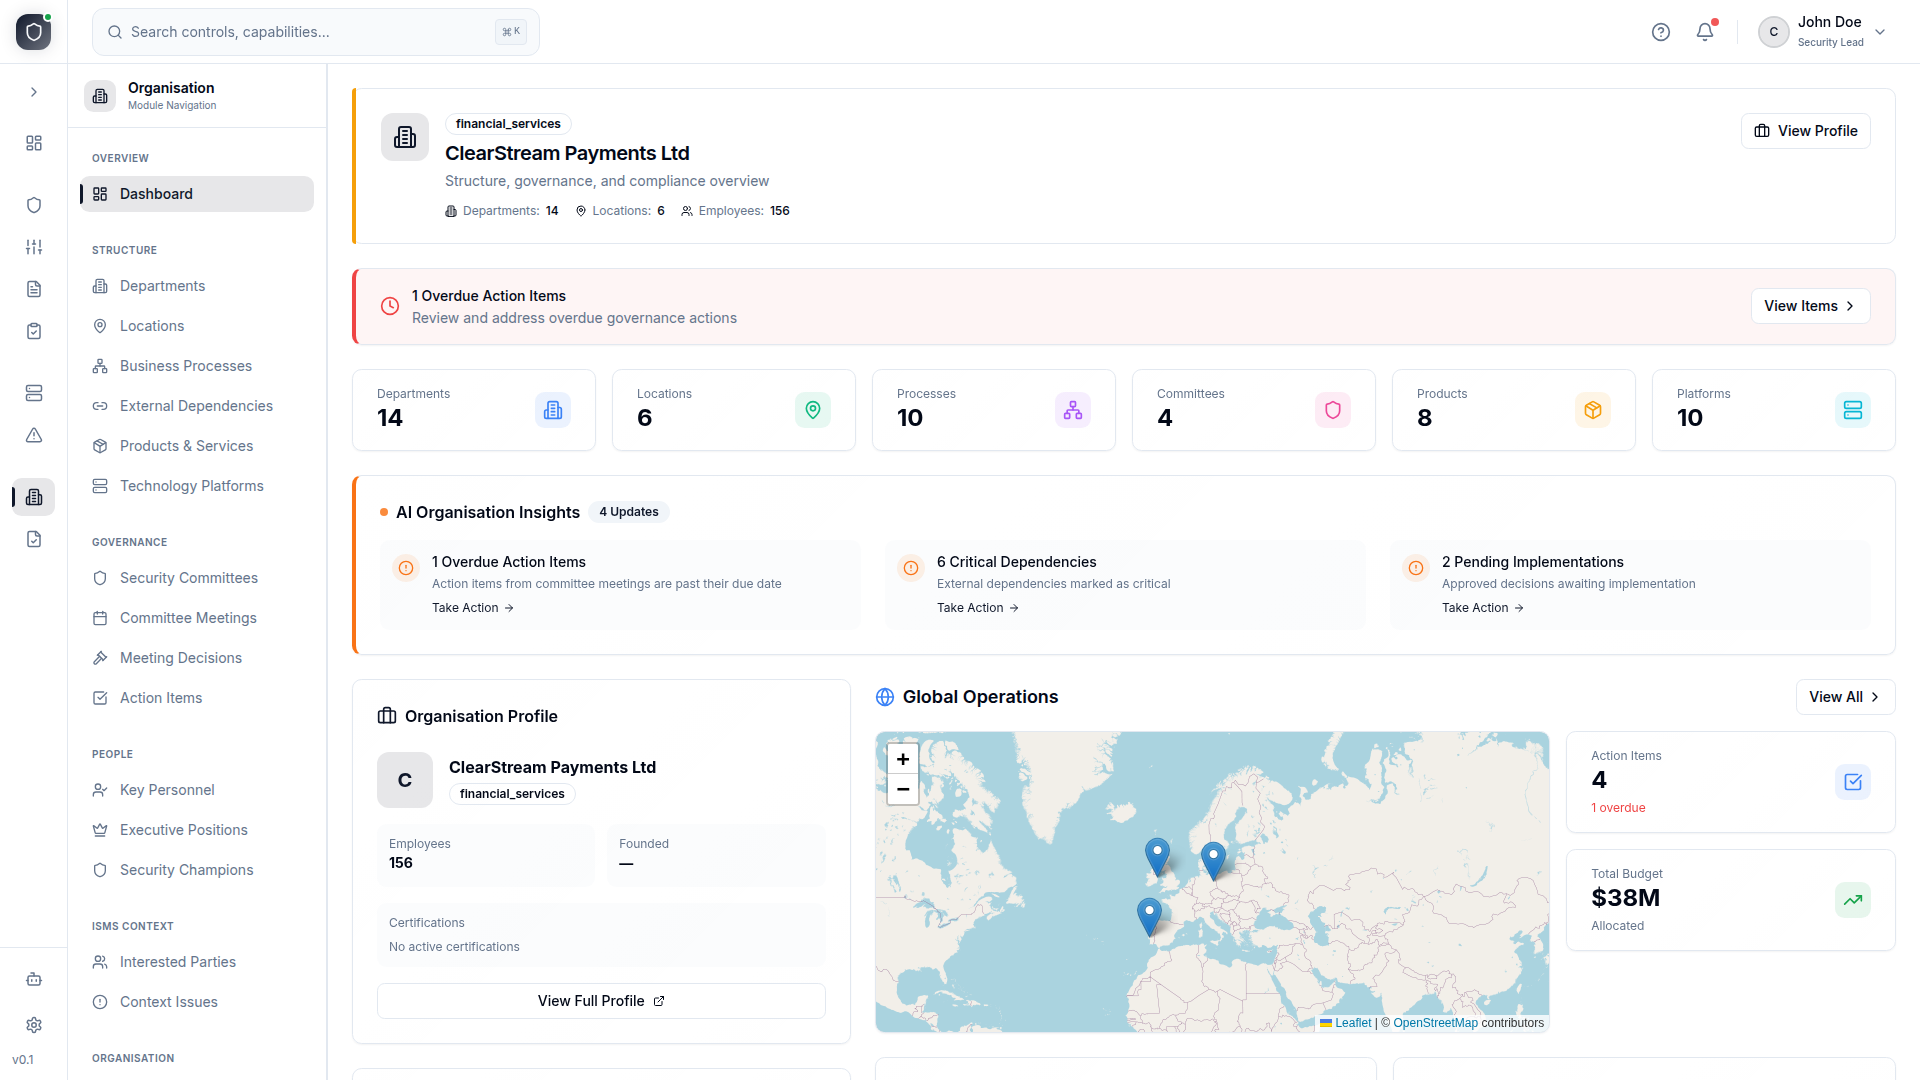Select the warning triangle icon in the sidebar rail
The width and height of the screenshot is (1920, 1080).
(x=33, y=435)
